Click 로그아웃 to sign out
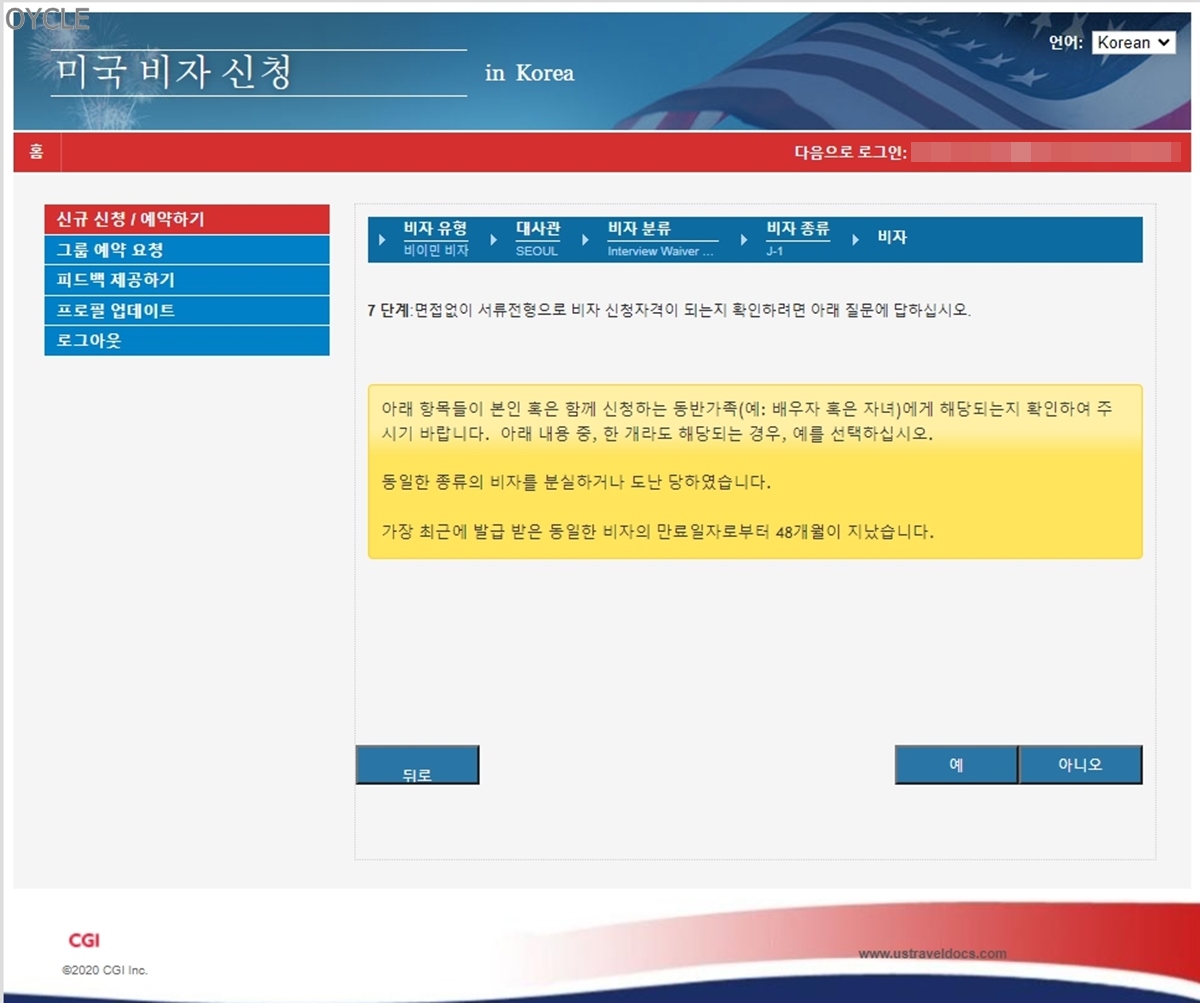1200x1003 pixels. click(x=187, y=340)
